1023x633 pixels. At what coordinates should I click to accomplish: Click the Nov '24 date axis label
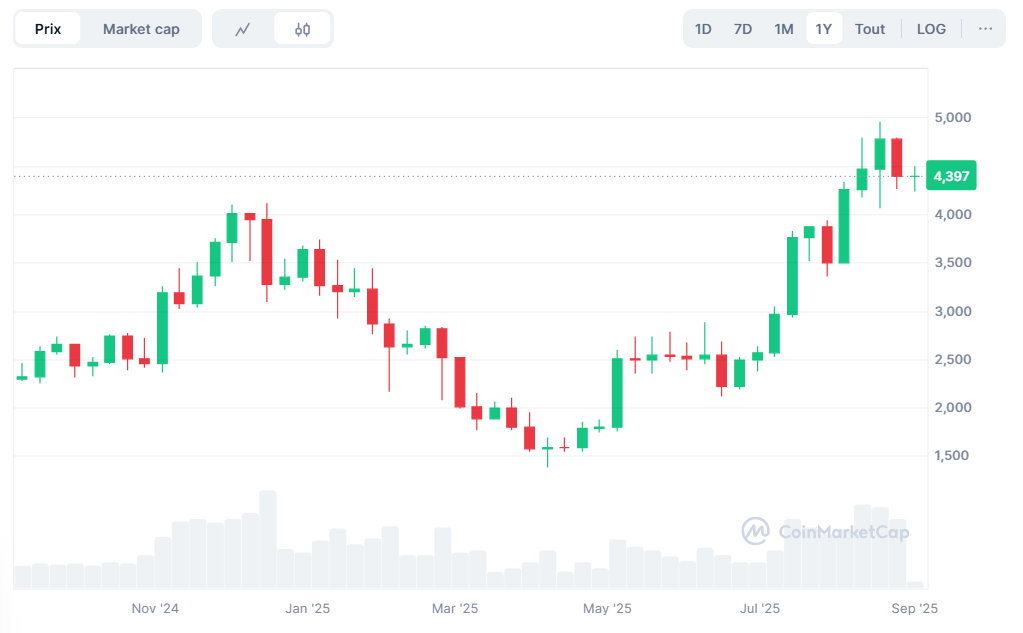pos(155,608)
